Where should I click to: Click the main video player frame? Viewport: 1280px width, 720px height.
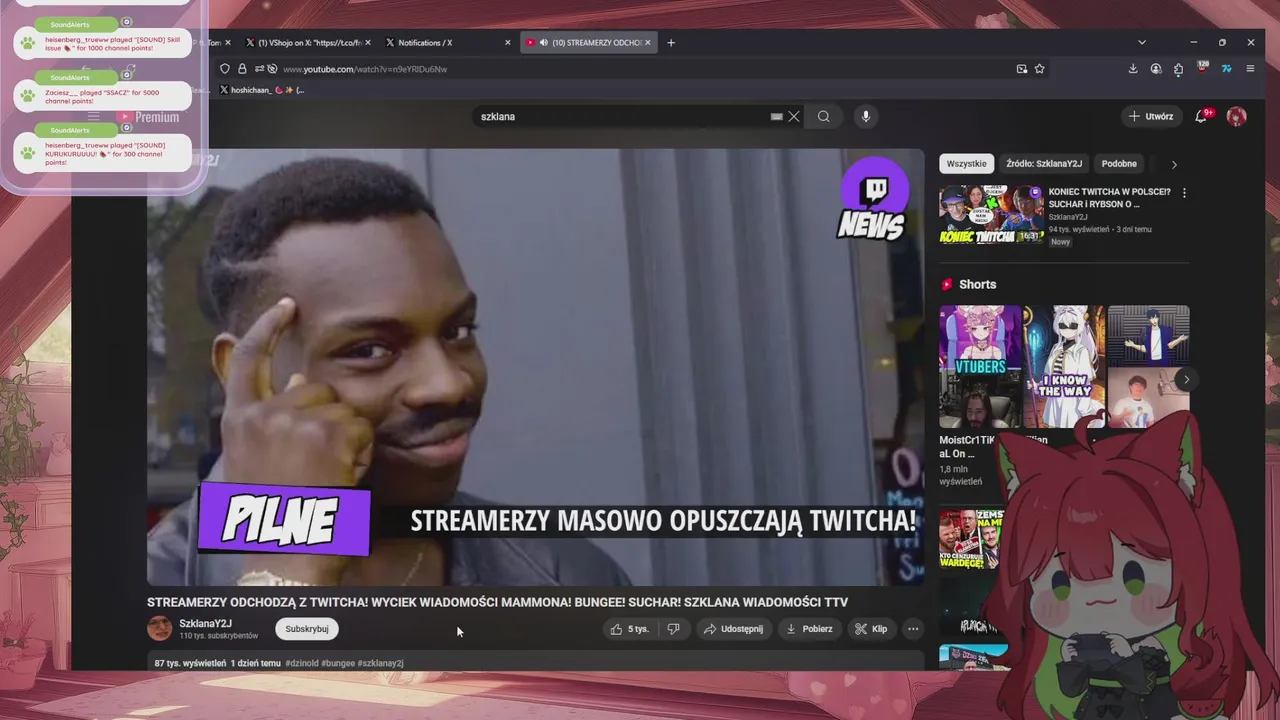pos(535,367)
